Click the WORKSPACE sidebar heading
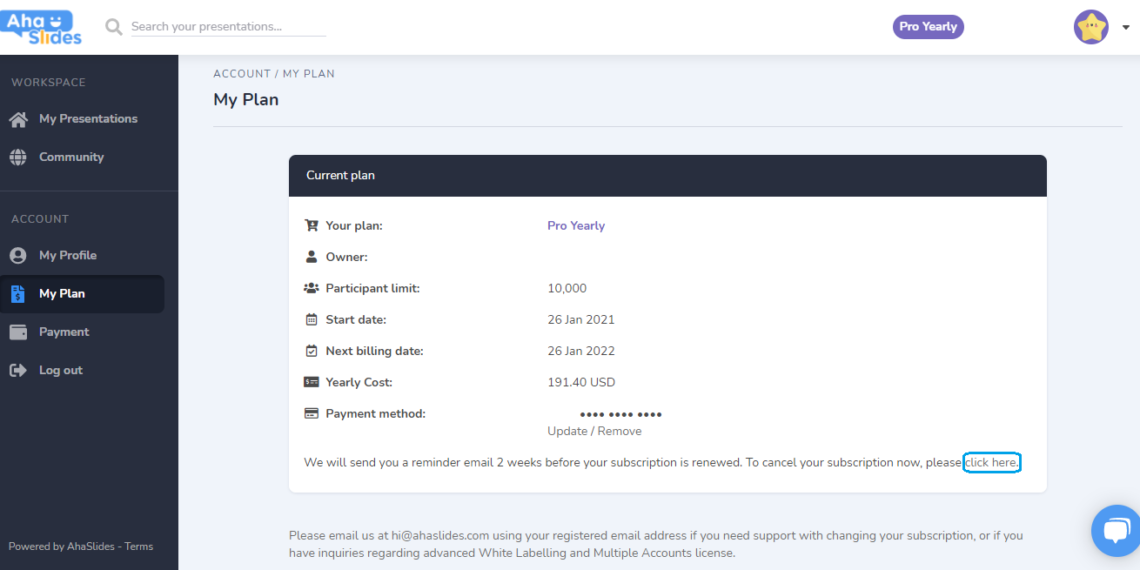1140x570 pixels. click(x=48, y=83)
